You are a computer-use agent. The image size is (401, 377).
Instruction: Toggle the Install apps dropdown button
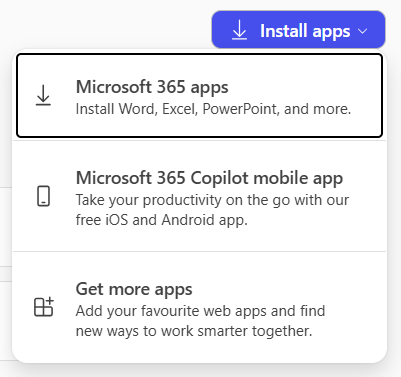298,30
